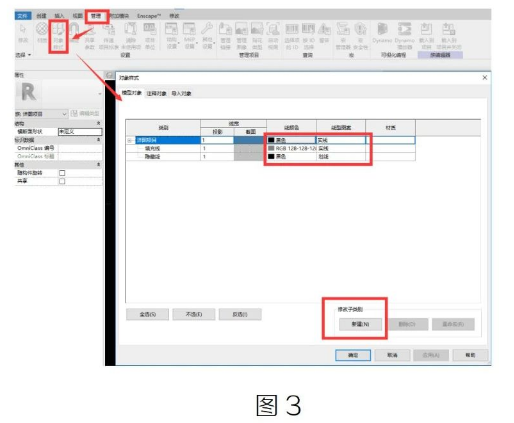Click Select by ID (按ID选择) icon
The height and width of the screenshot is (423, 514).
308,37
